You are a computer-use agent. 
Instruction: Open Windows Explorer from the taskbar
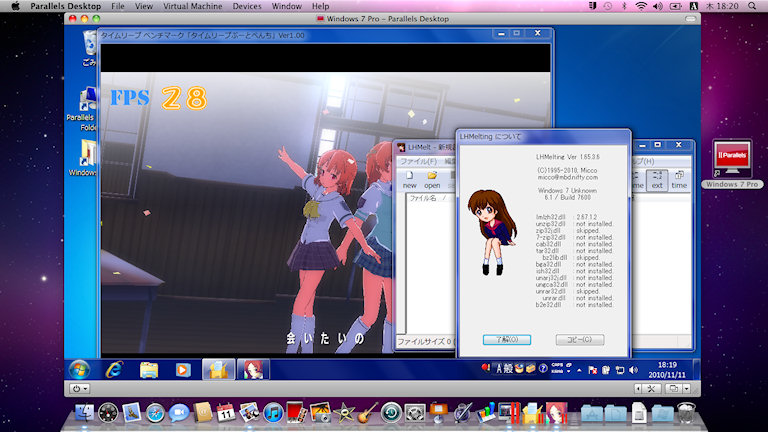[149, 370]
